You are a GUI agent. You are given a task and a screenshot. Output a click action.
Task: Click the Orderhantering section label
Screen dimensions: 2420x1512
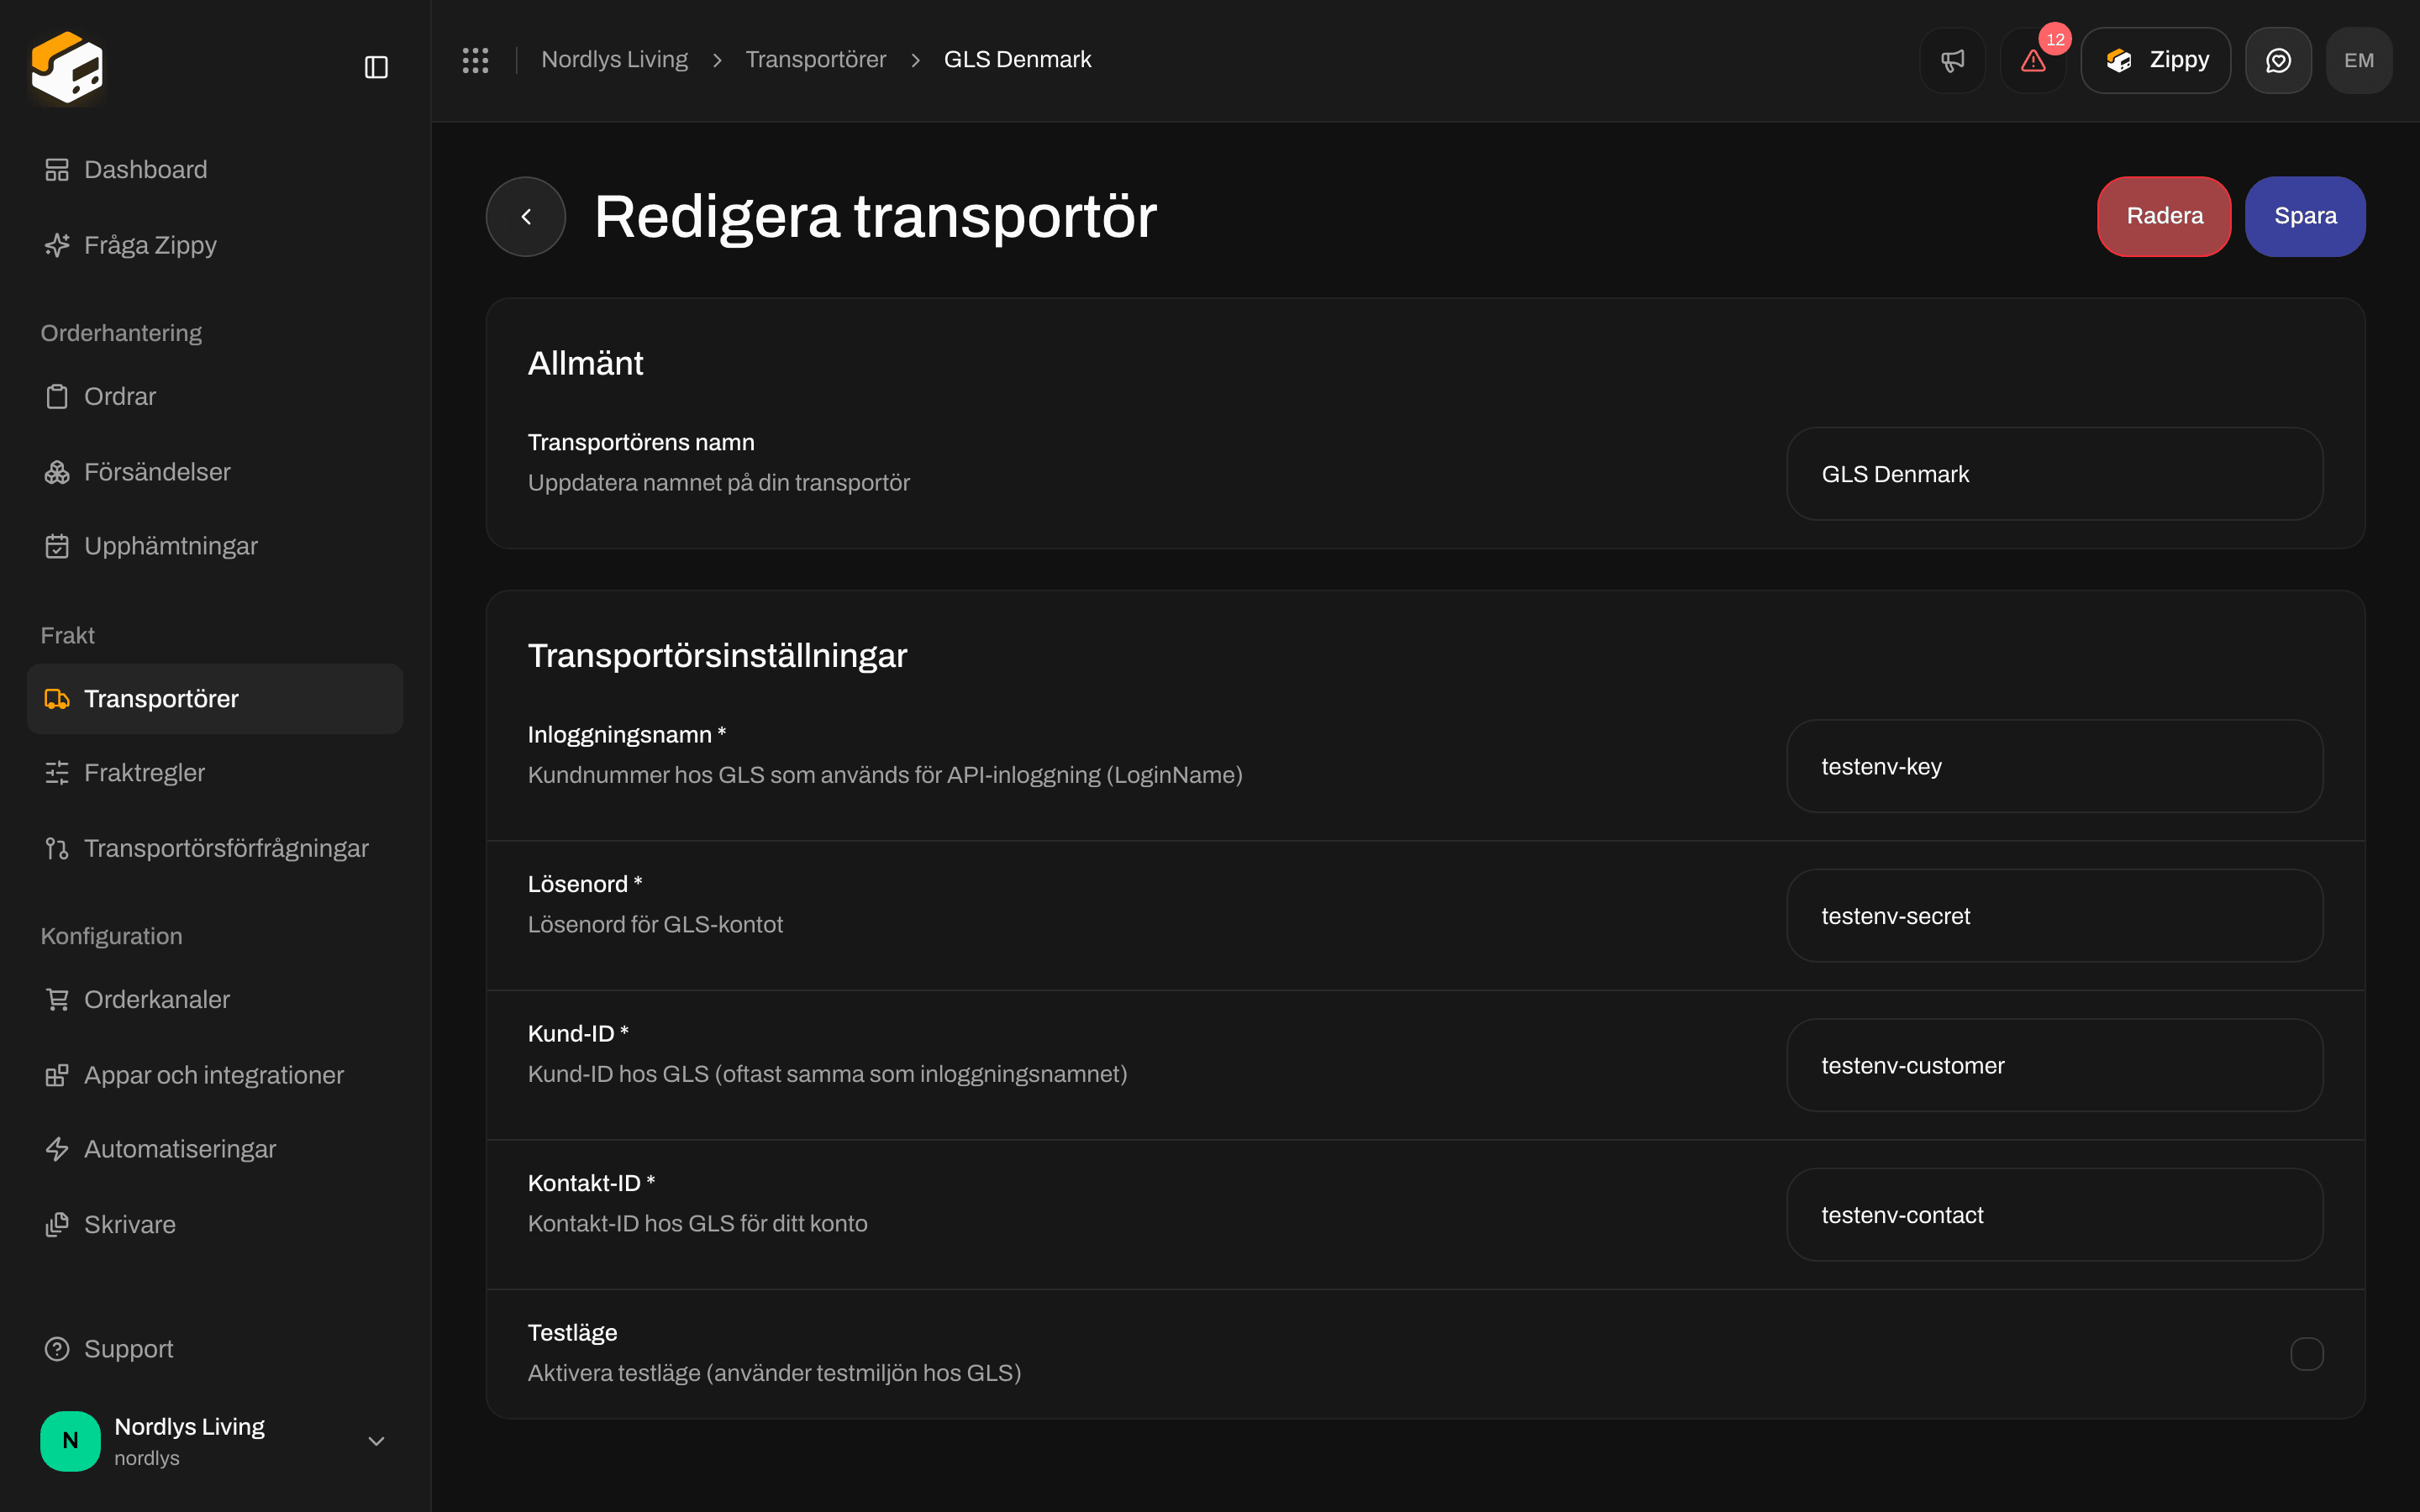[x=121, y=333]
